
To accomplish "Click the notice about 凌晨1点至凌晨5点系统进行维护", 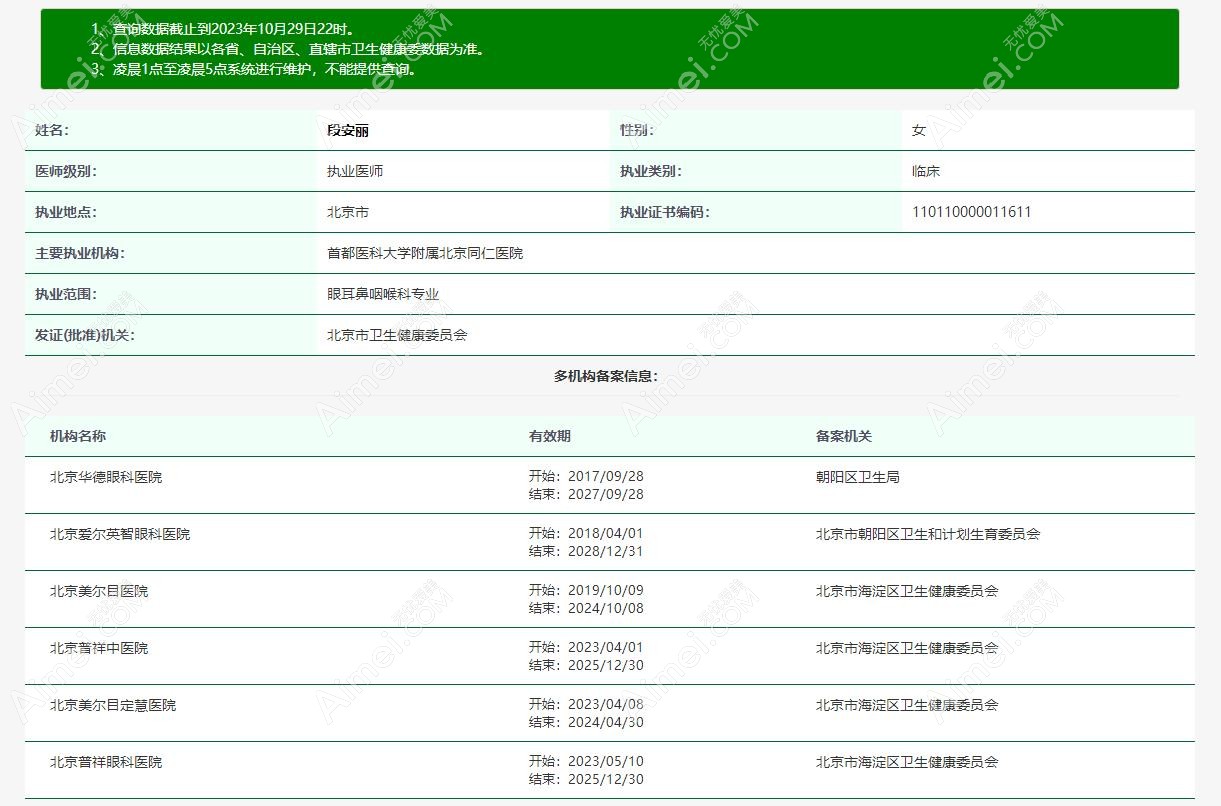I will 265,69.
